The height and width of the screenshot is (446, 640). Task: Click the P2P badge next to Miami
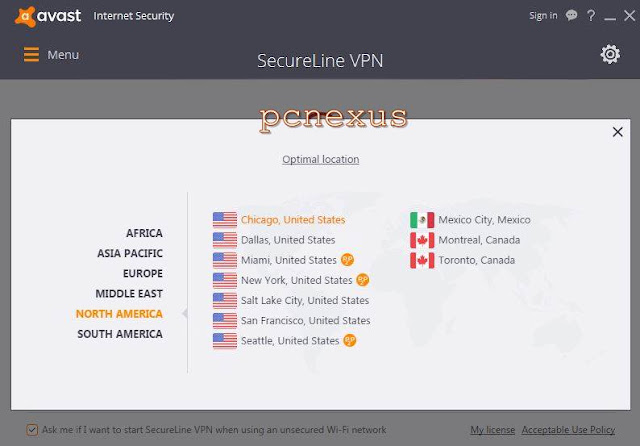[x=347, y=260]
